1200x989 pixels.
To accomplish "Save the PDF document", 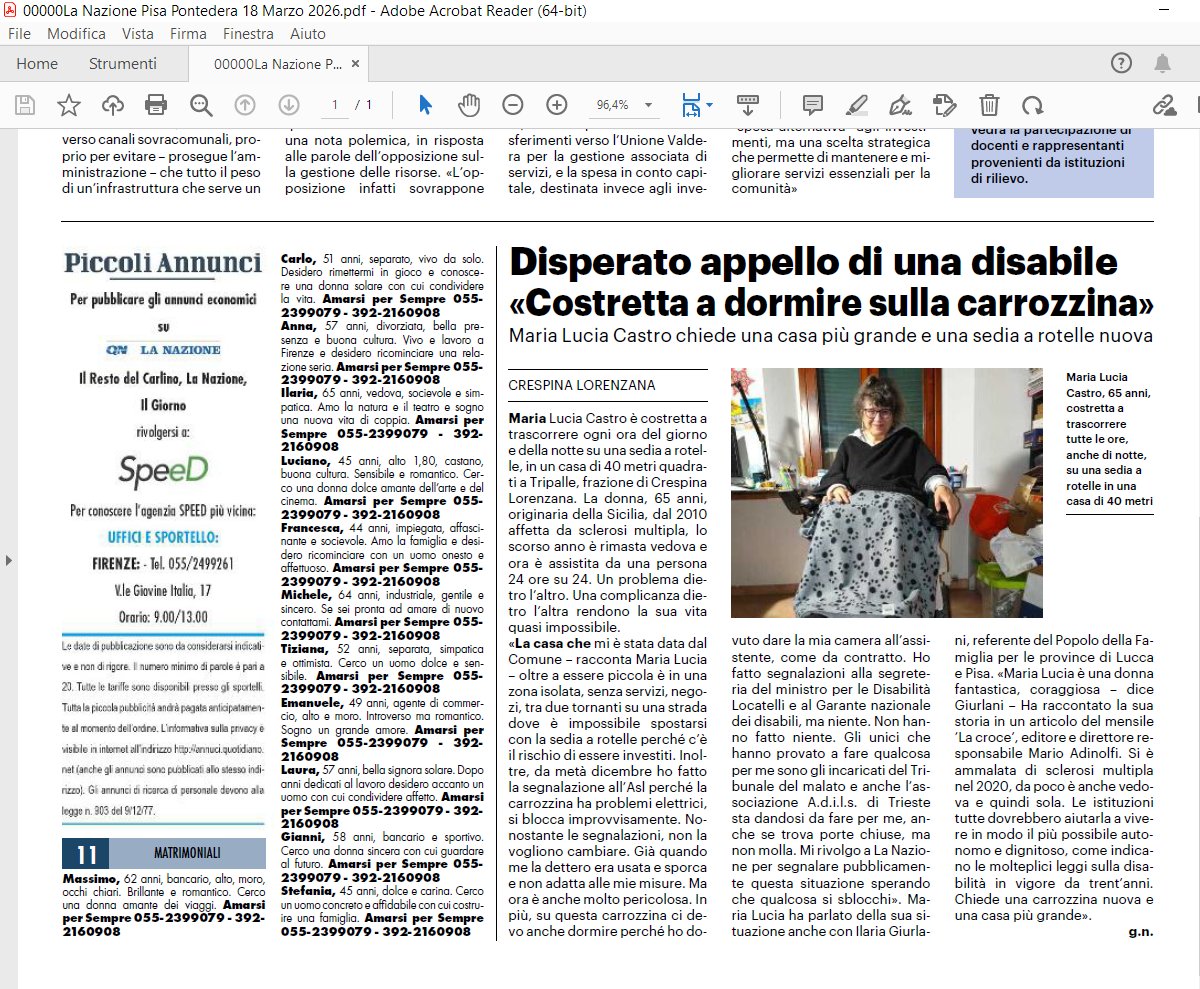I will pos(24,104).
